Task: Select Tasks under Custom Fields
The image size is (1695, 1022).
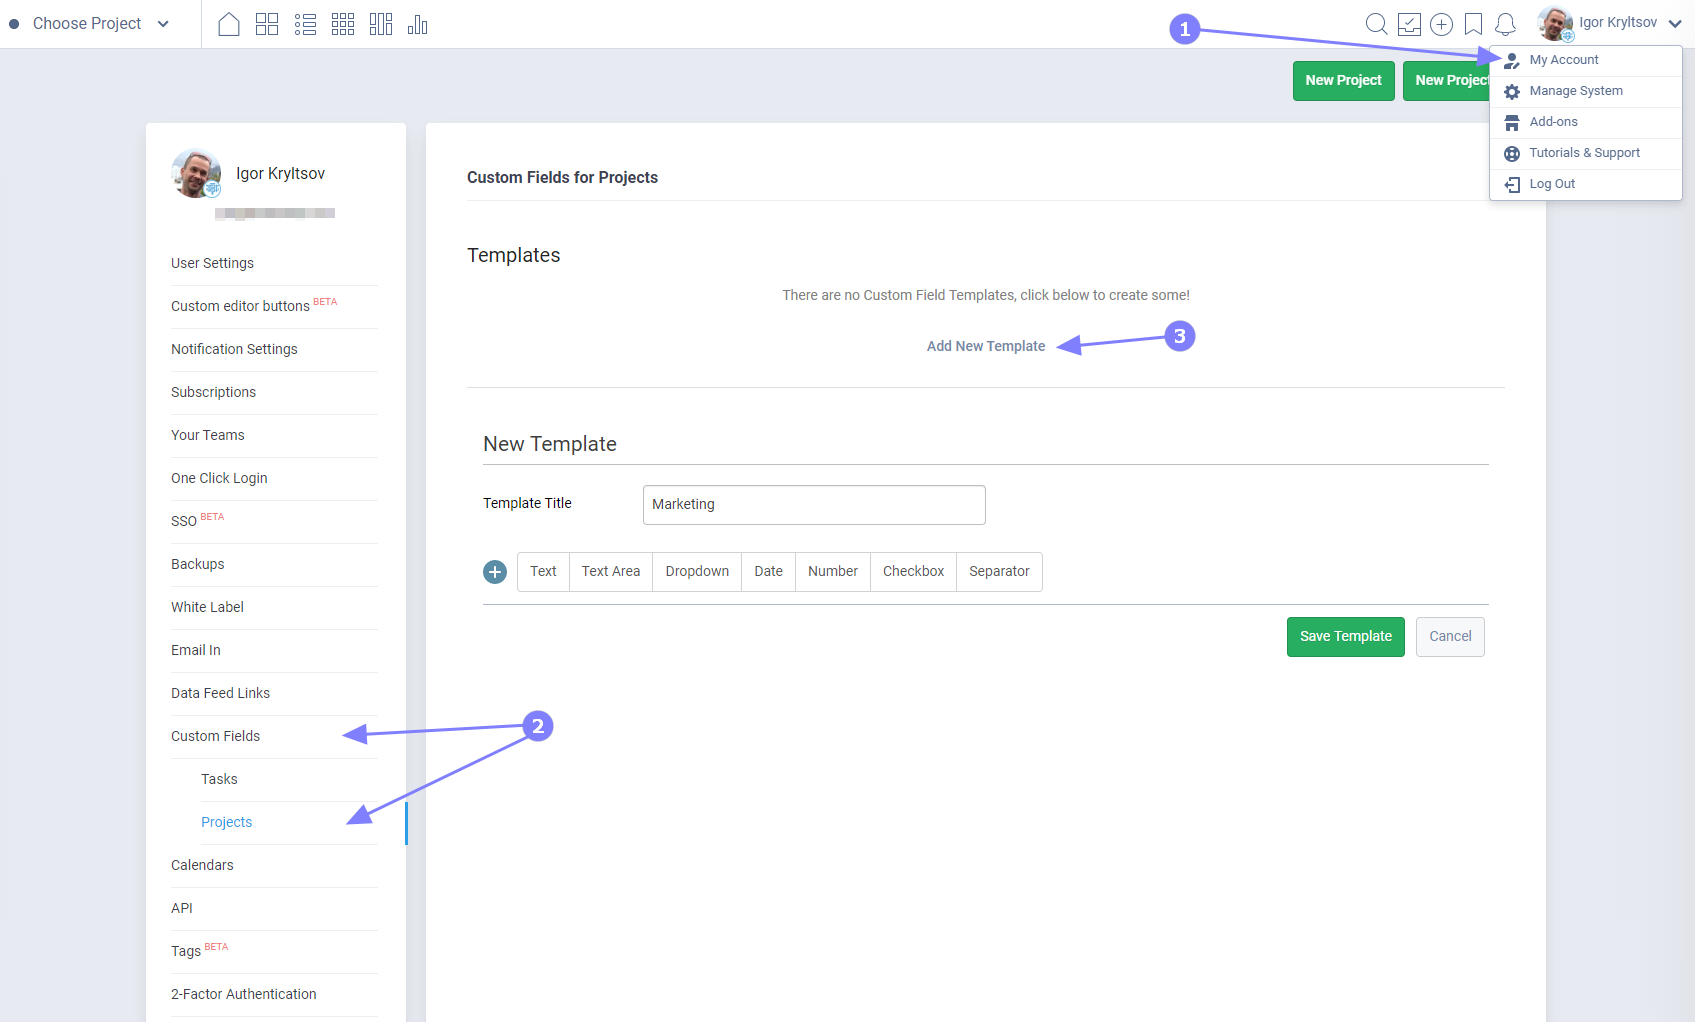Action: (x=219, y=779)
